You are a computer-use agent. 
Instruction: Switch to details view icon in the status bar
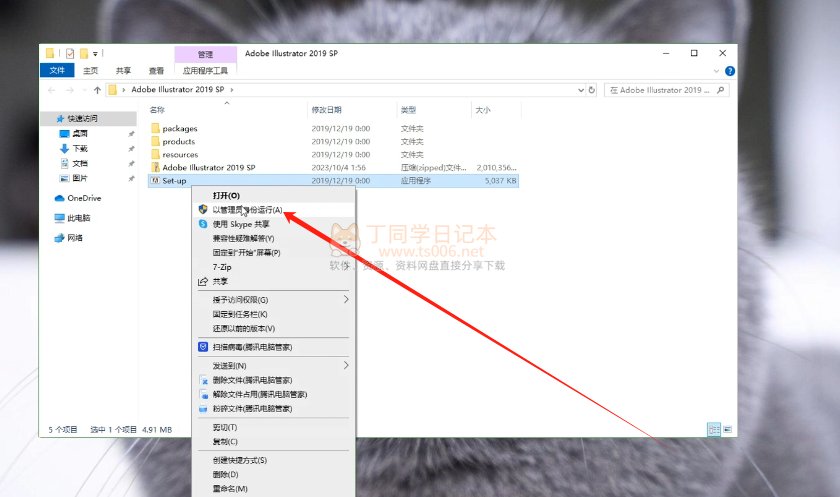tap(714, 430)
